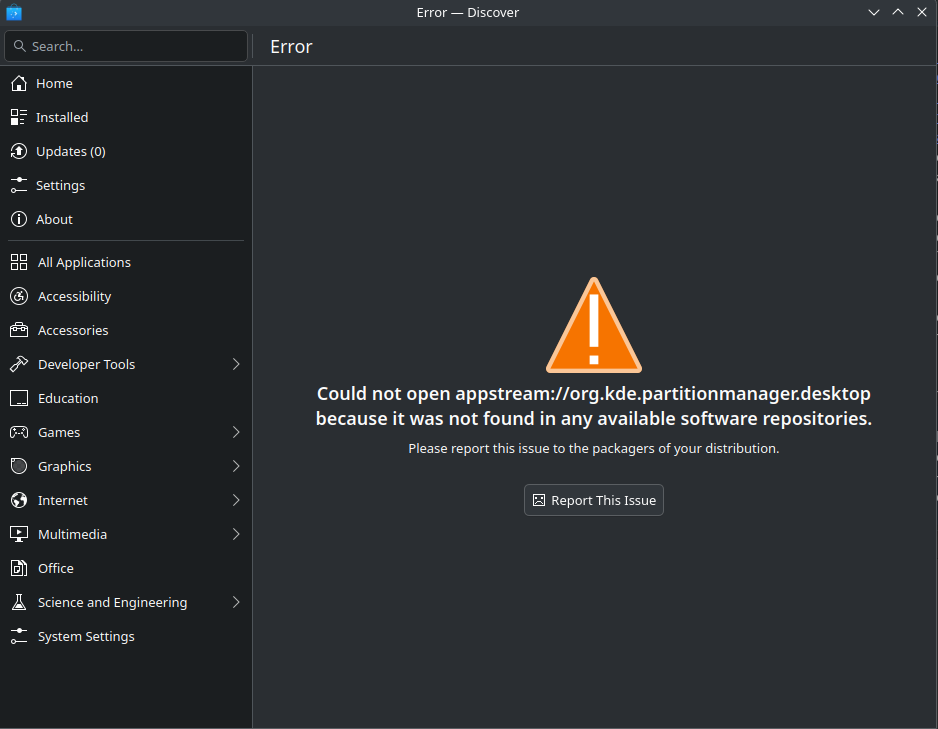Viewport: 938px width, 729px height.
Task: Click the Discover app icon in title bar
Action: click(14, 12)
